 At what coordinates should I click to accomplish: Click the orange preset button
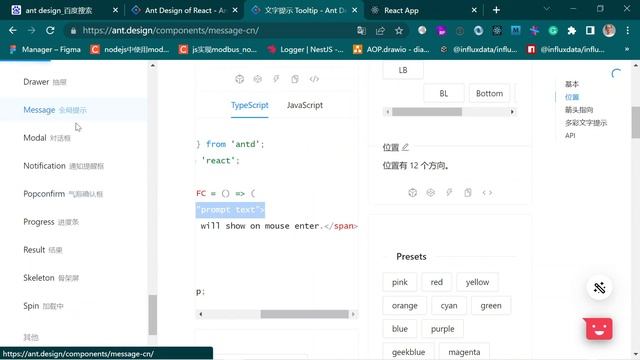404,306
